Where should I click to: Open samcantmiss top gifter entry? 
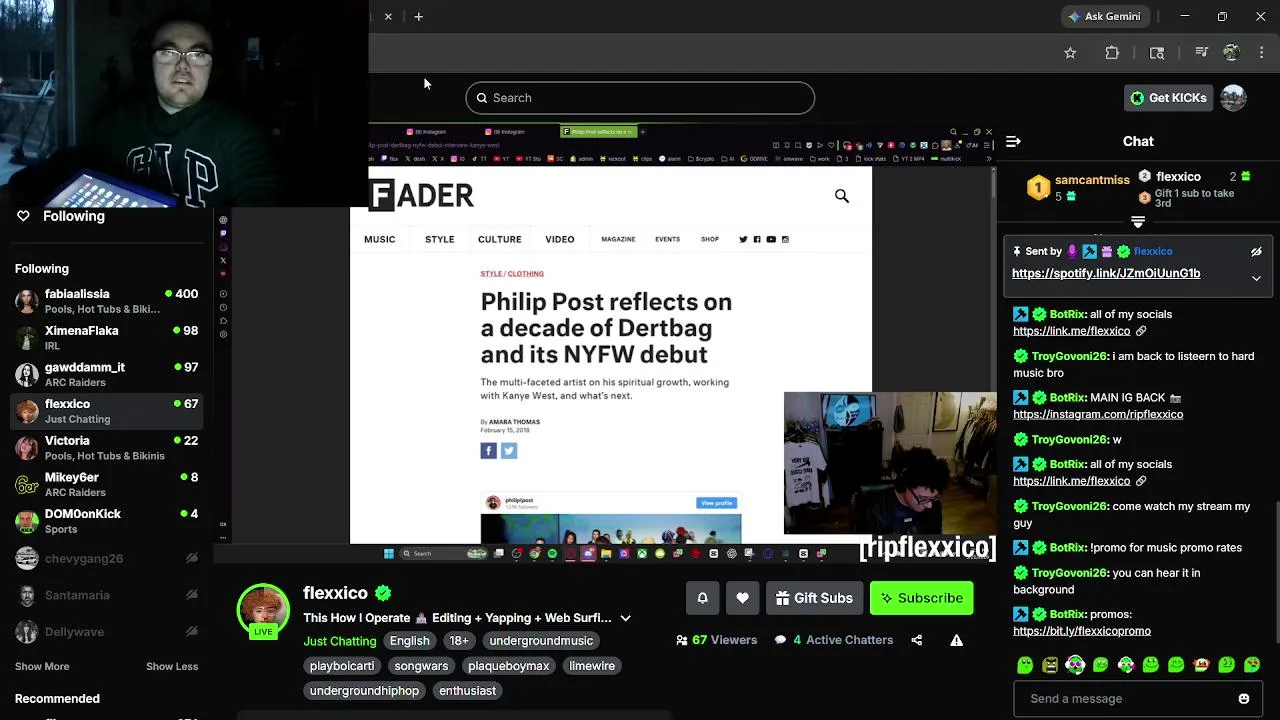click(x=1080, y=188)
